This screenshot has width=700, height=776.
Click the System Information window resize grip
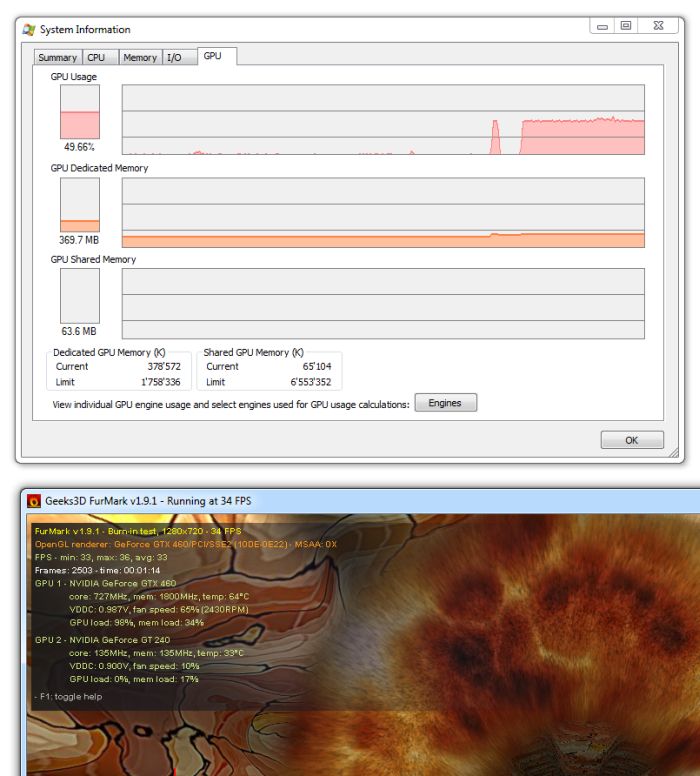click(674, 453)
